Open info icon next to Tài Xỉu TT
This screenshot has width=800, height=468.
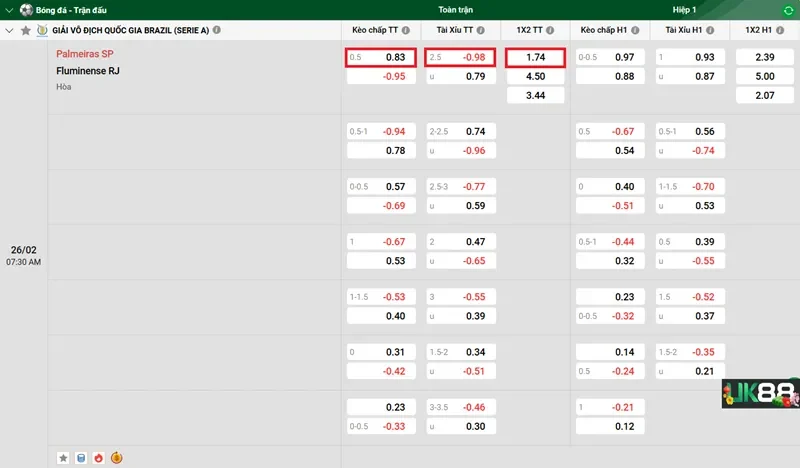tap(481, 30)
